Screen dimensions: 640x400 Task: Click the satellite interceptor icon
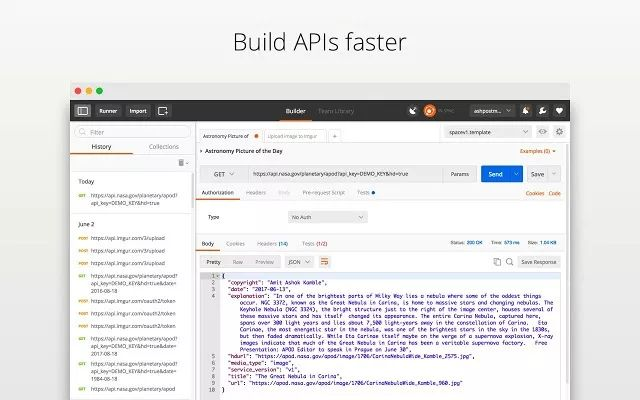point(413,111)
